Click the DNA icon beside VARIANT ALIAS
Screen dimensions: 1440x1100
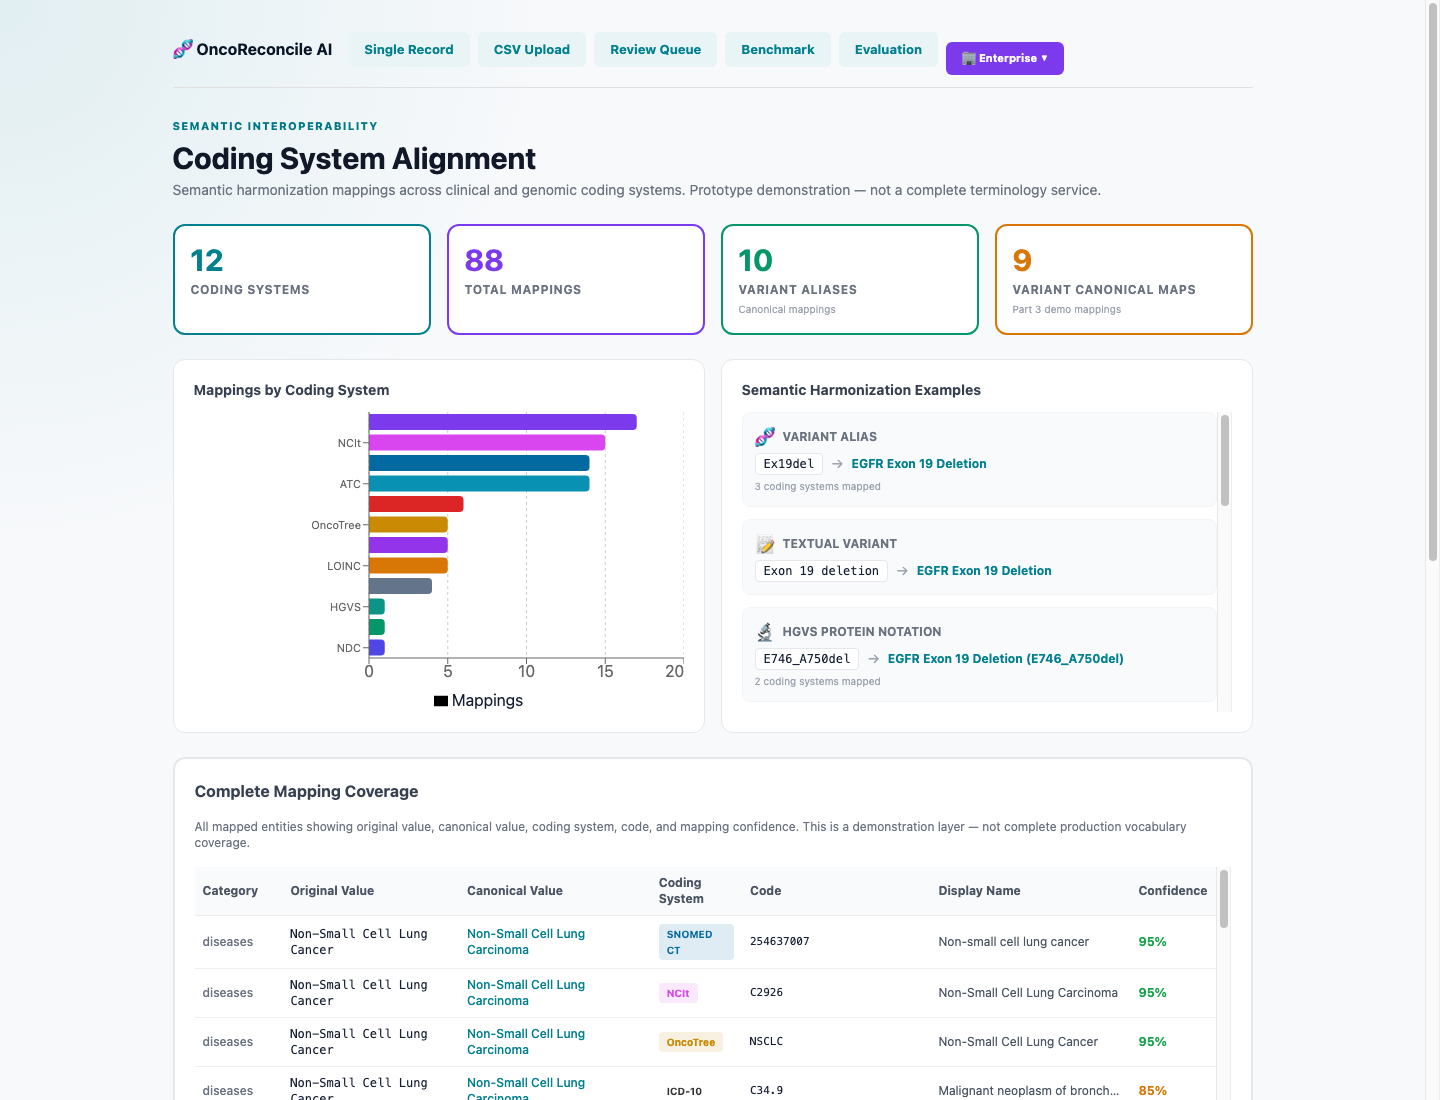click(765, 437)
